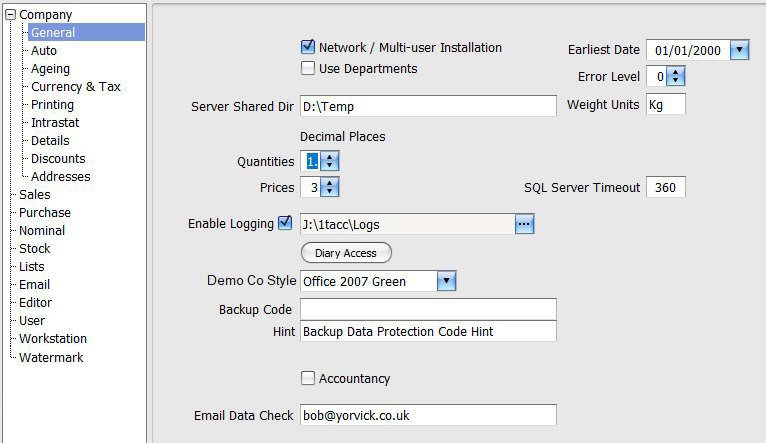Click the Server Shared Dir field
The width and height of the screenshot is (766, 443).
tap(427, 106)
